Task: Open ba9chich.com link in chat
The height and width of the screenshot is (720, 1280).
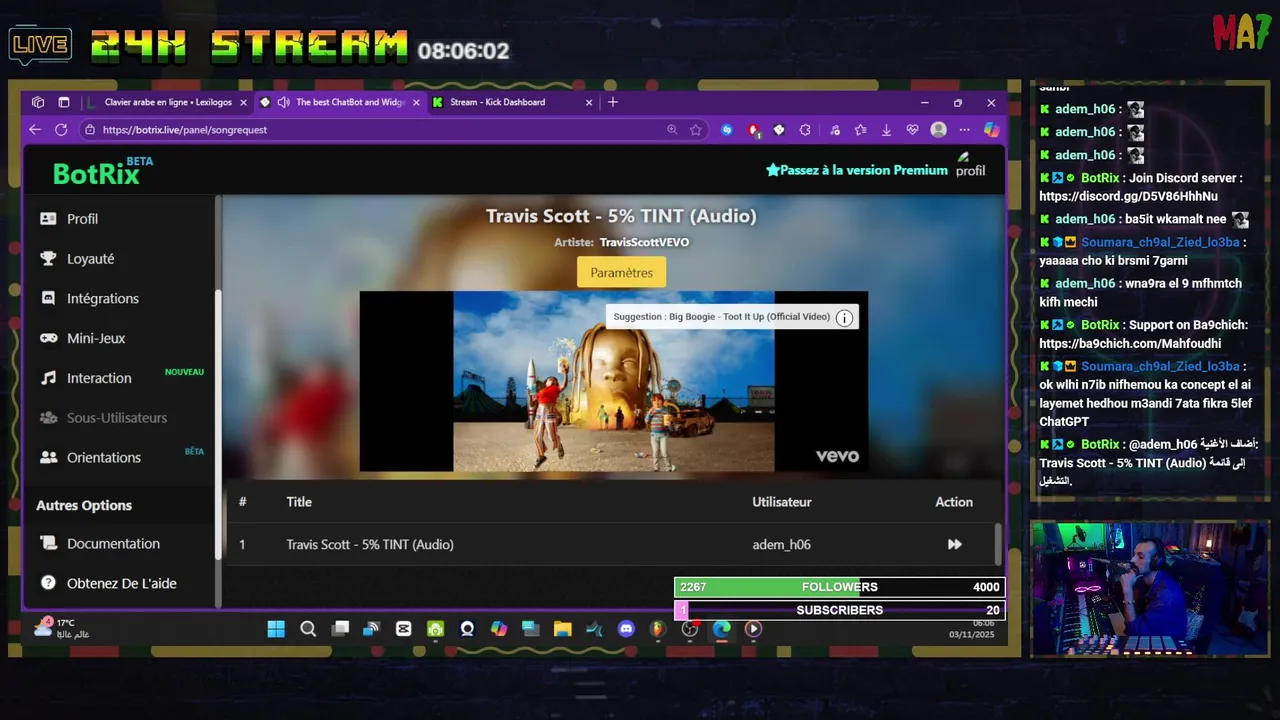Action: [x=1130, y=344]
